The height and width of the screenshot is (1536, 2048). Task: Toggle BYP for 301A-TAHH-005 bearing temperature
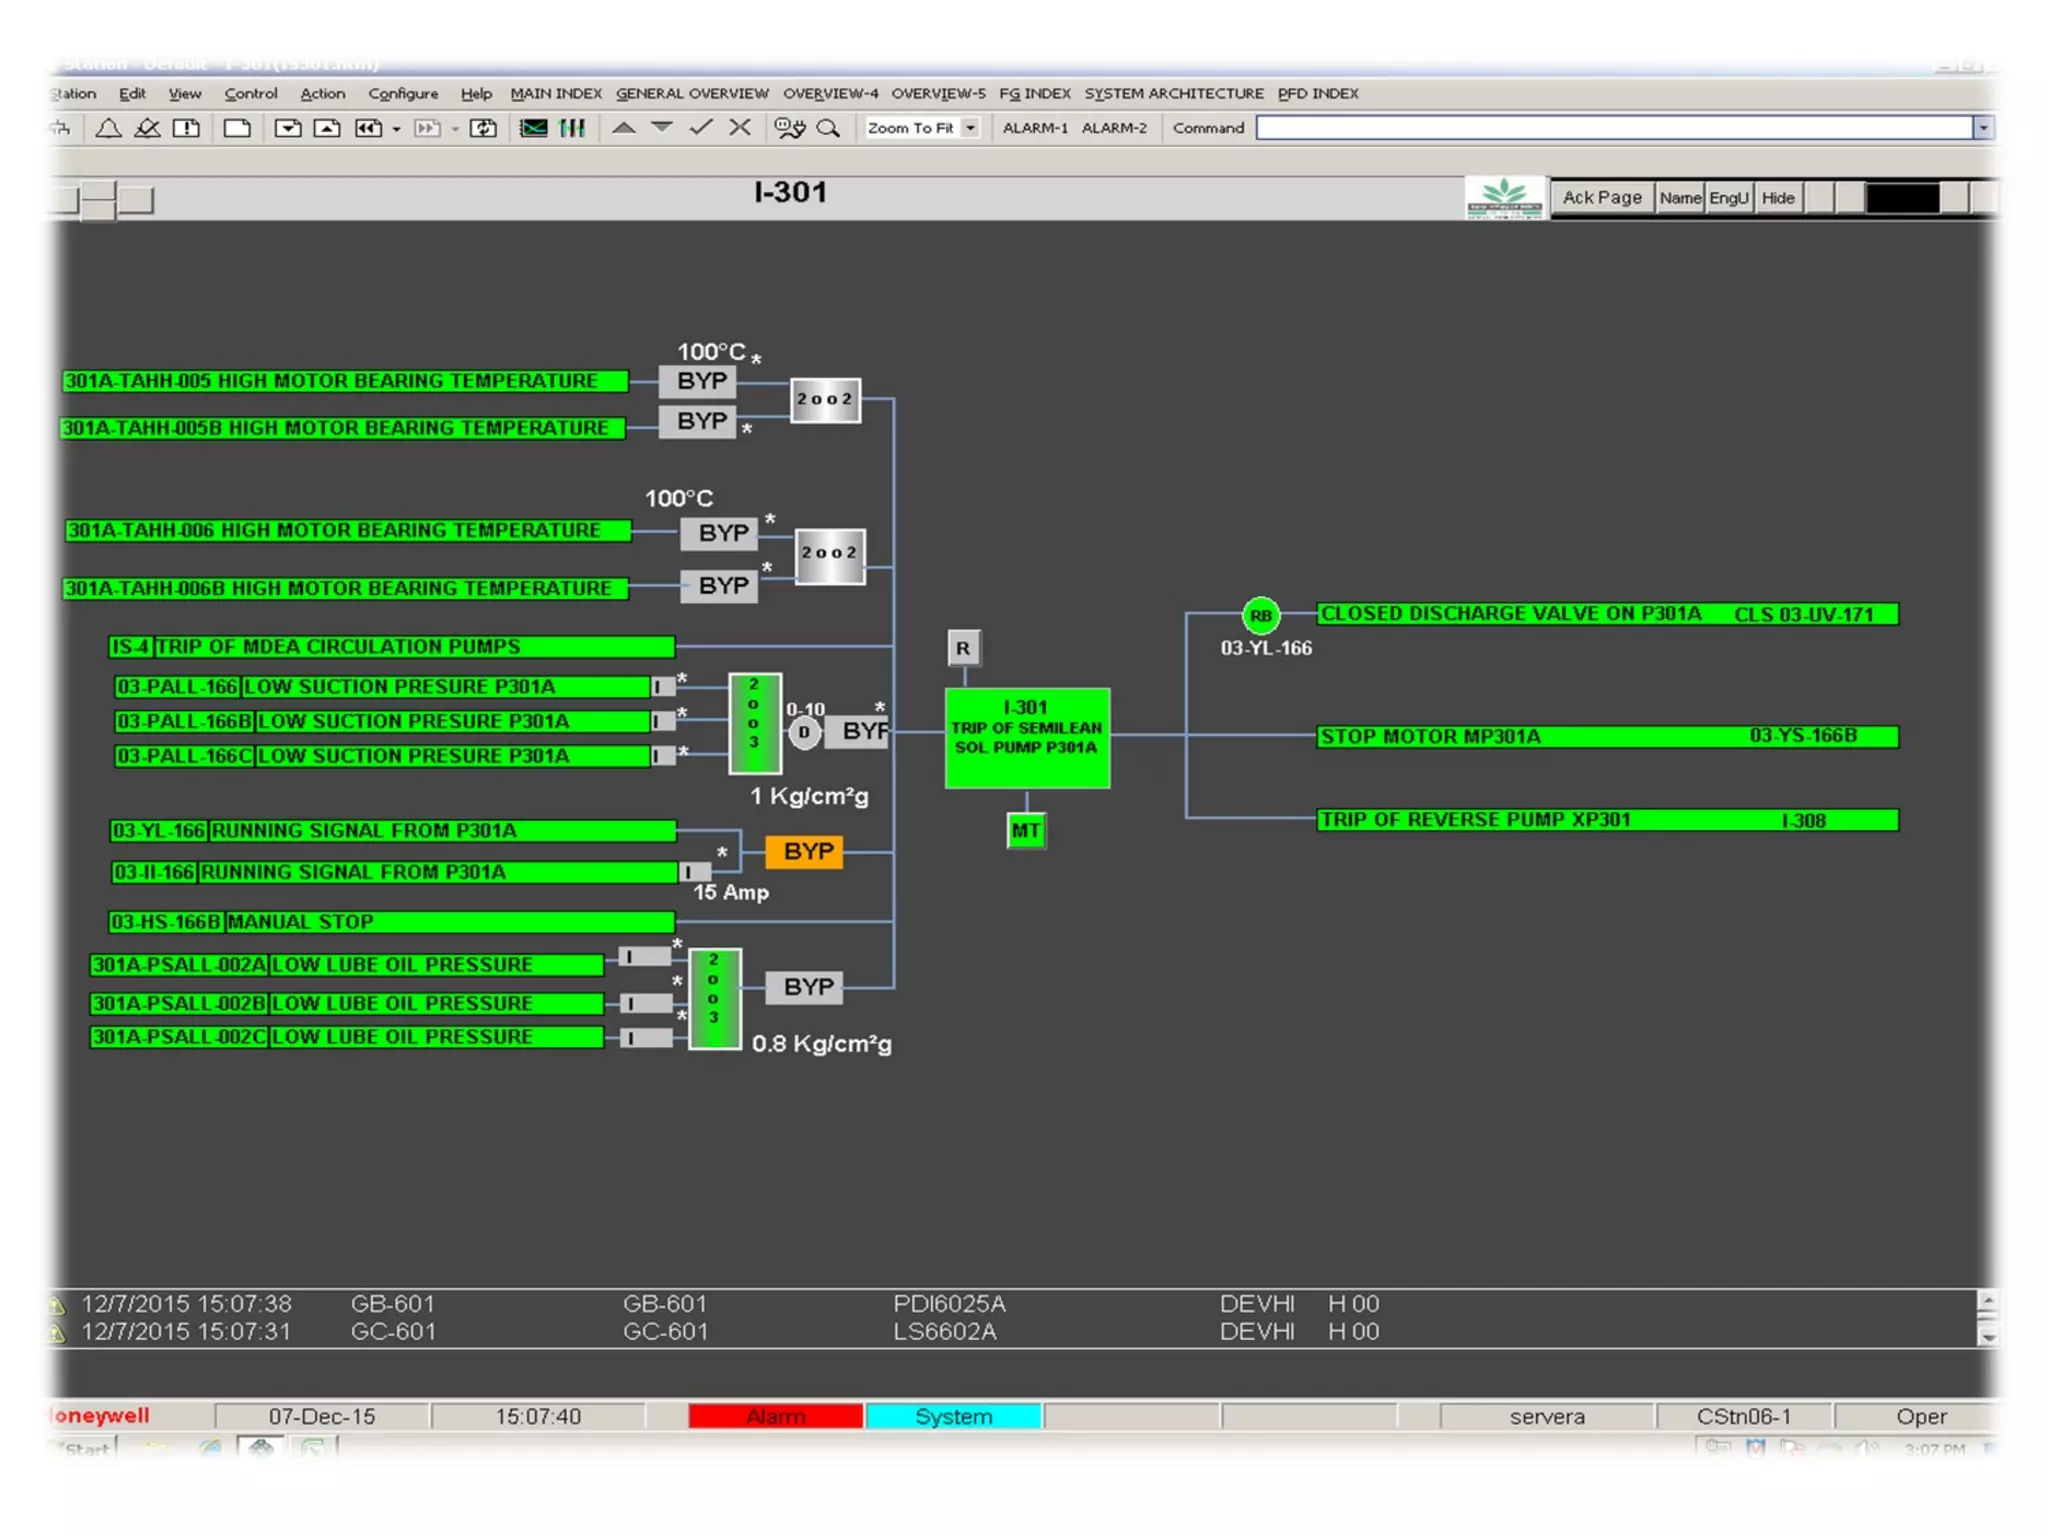click(700, 381)
